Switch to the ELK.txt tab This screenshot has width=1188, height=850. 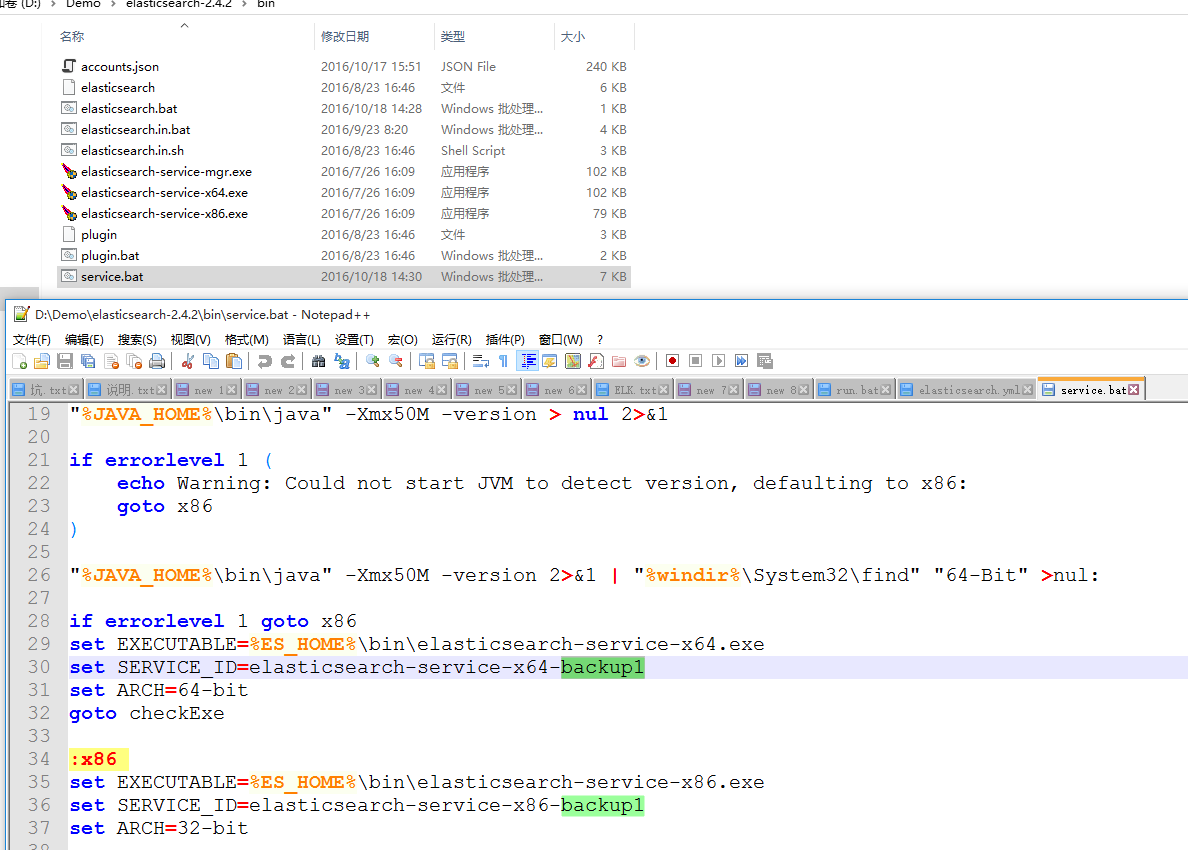coord(633,390)
